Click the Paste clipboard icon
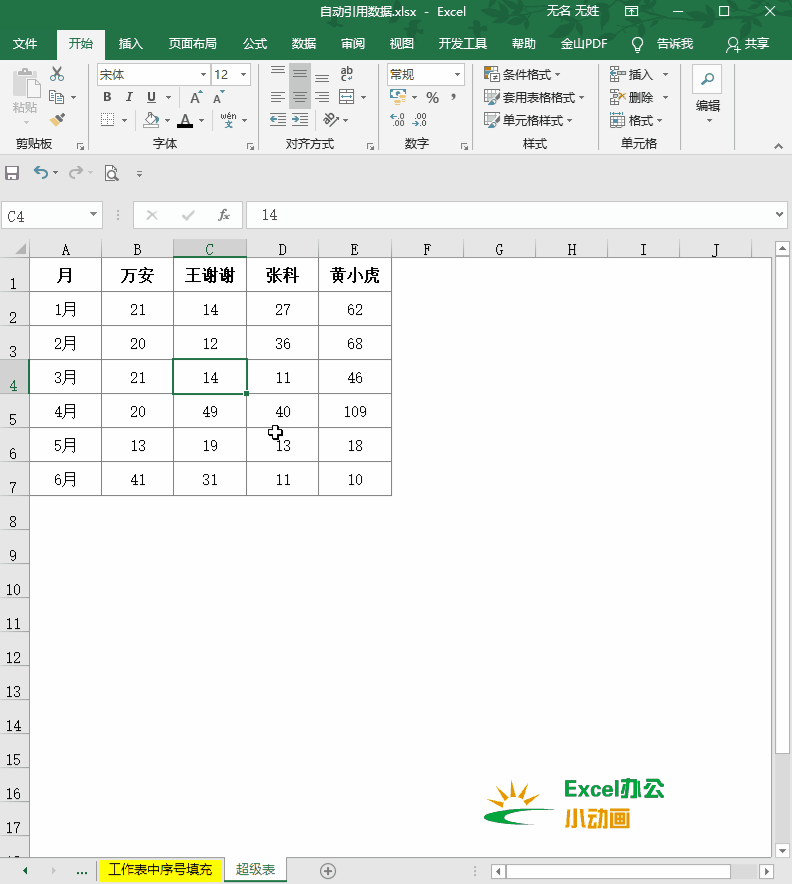792x884 pixels. tap(25, 85)
